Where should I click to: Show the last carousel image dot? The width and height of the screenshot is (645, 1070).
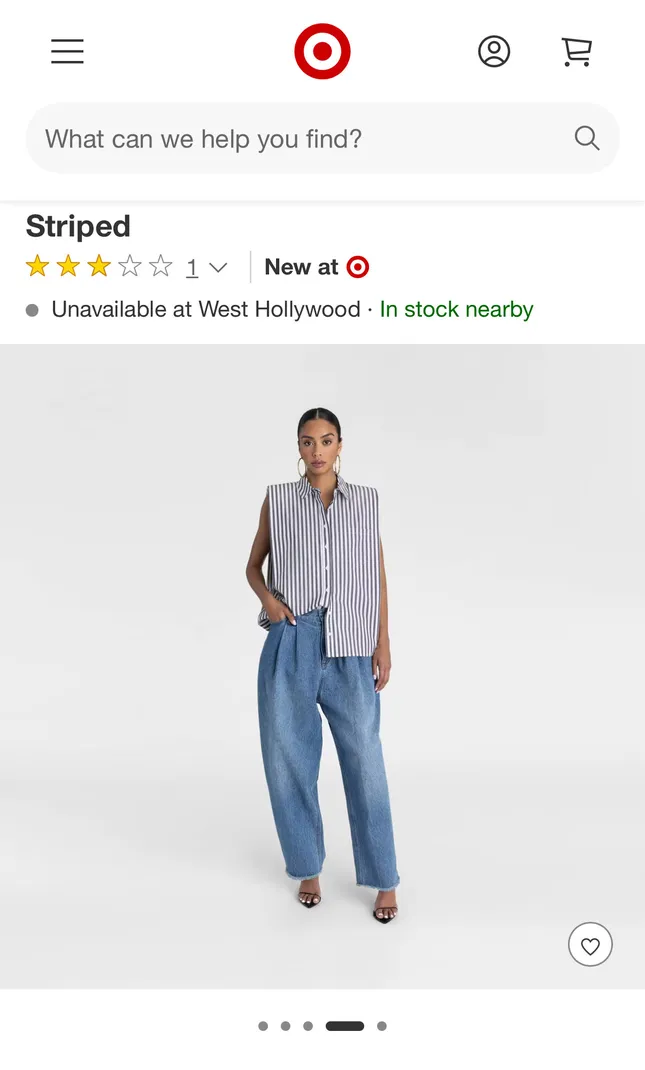coord(382,1026)
